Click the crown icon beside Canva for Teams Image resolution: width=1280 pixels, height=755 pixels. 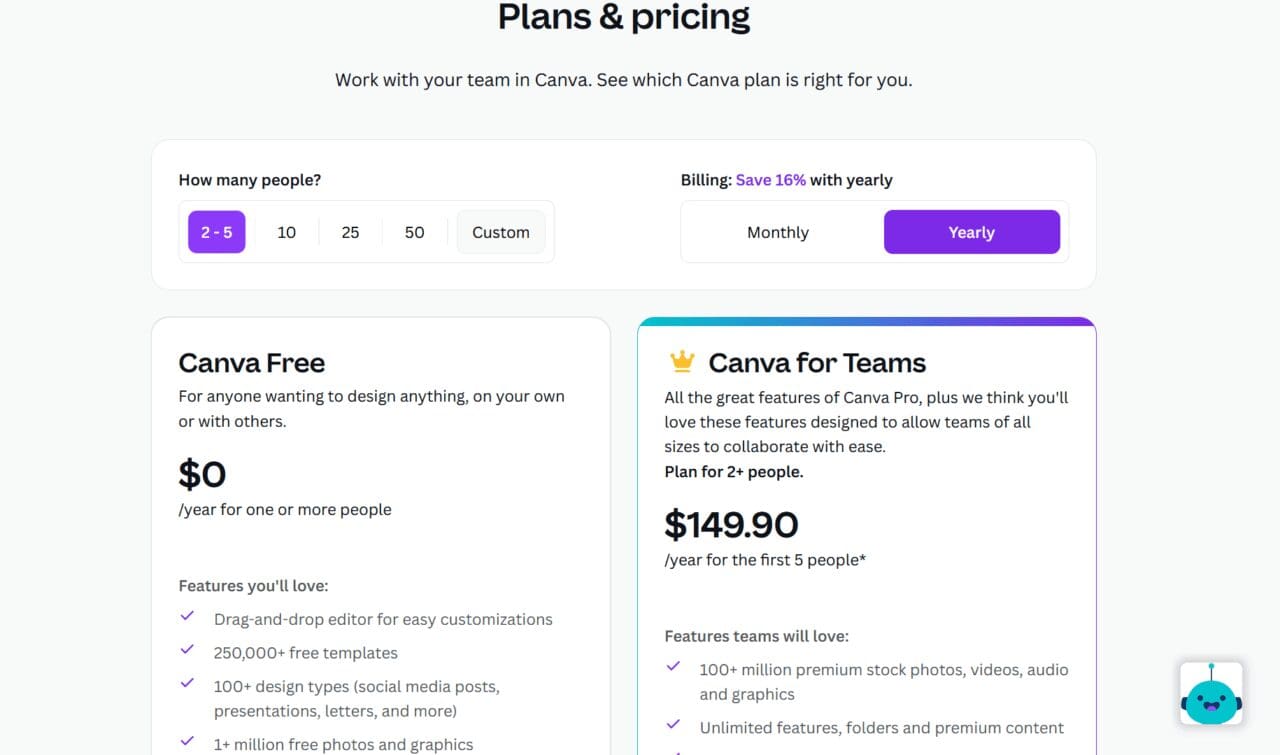click(x=681, y=361)
